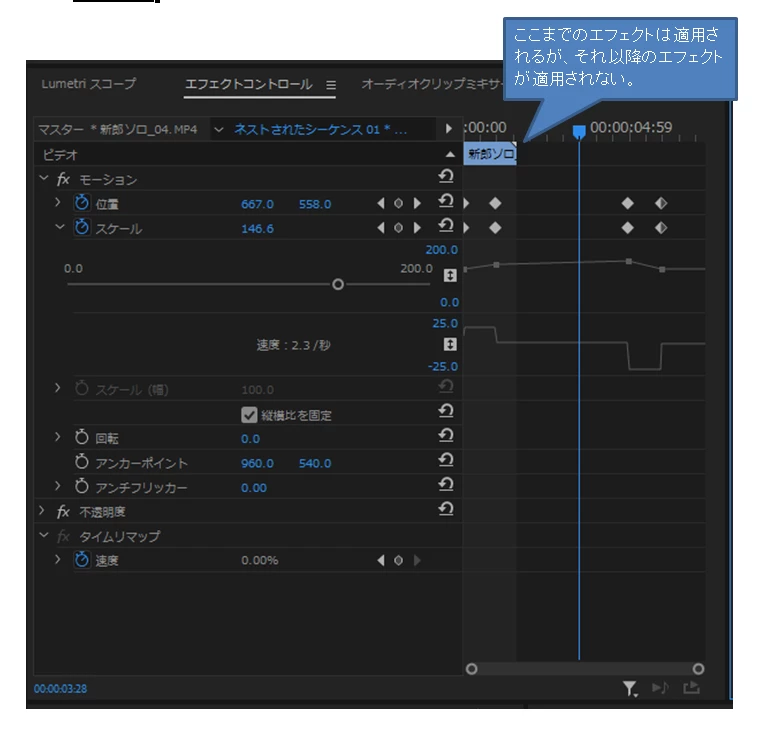766x737 pixels.
Task: Click the Anchor Point X value 960.0
Action: click(257, 463)
